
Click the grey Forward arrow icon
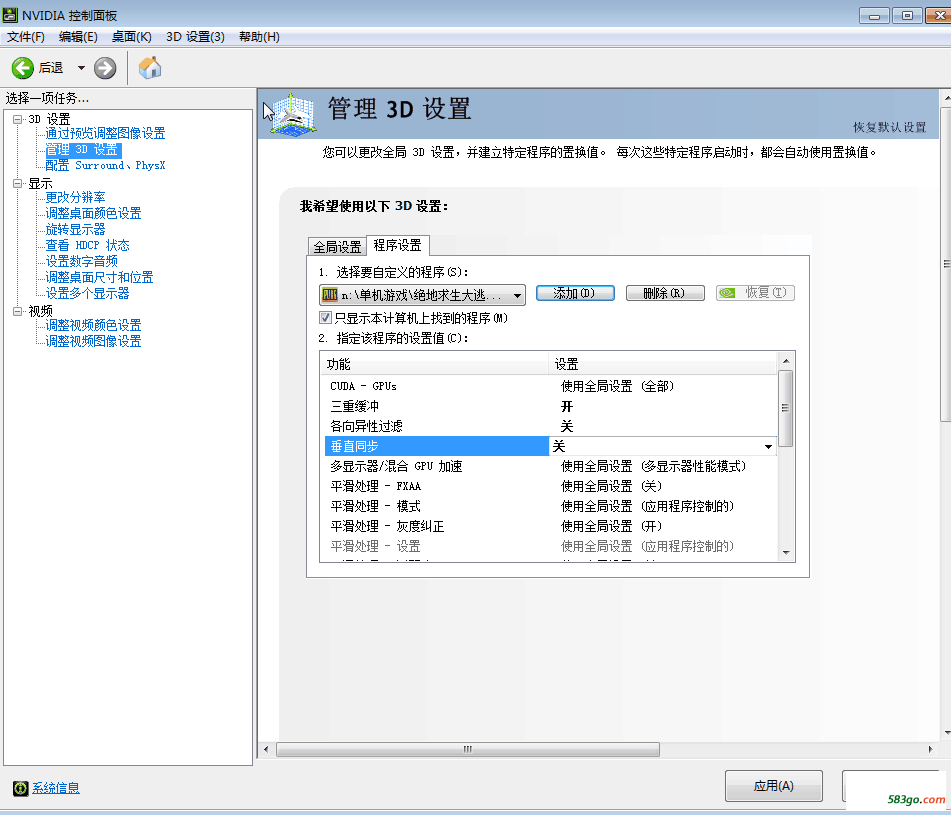tap(105, 68)
